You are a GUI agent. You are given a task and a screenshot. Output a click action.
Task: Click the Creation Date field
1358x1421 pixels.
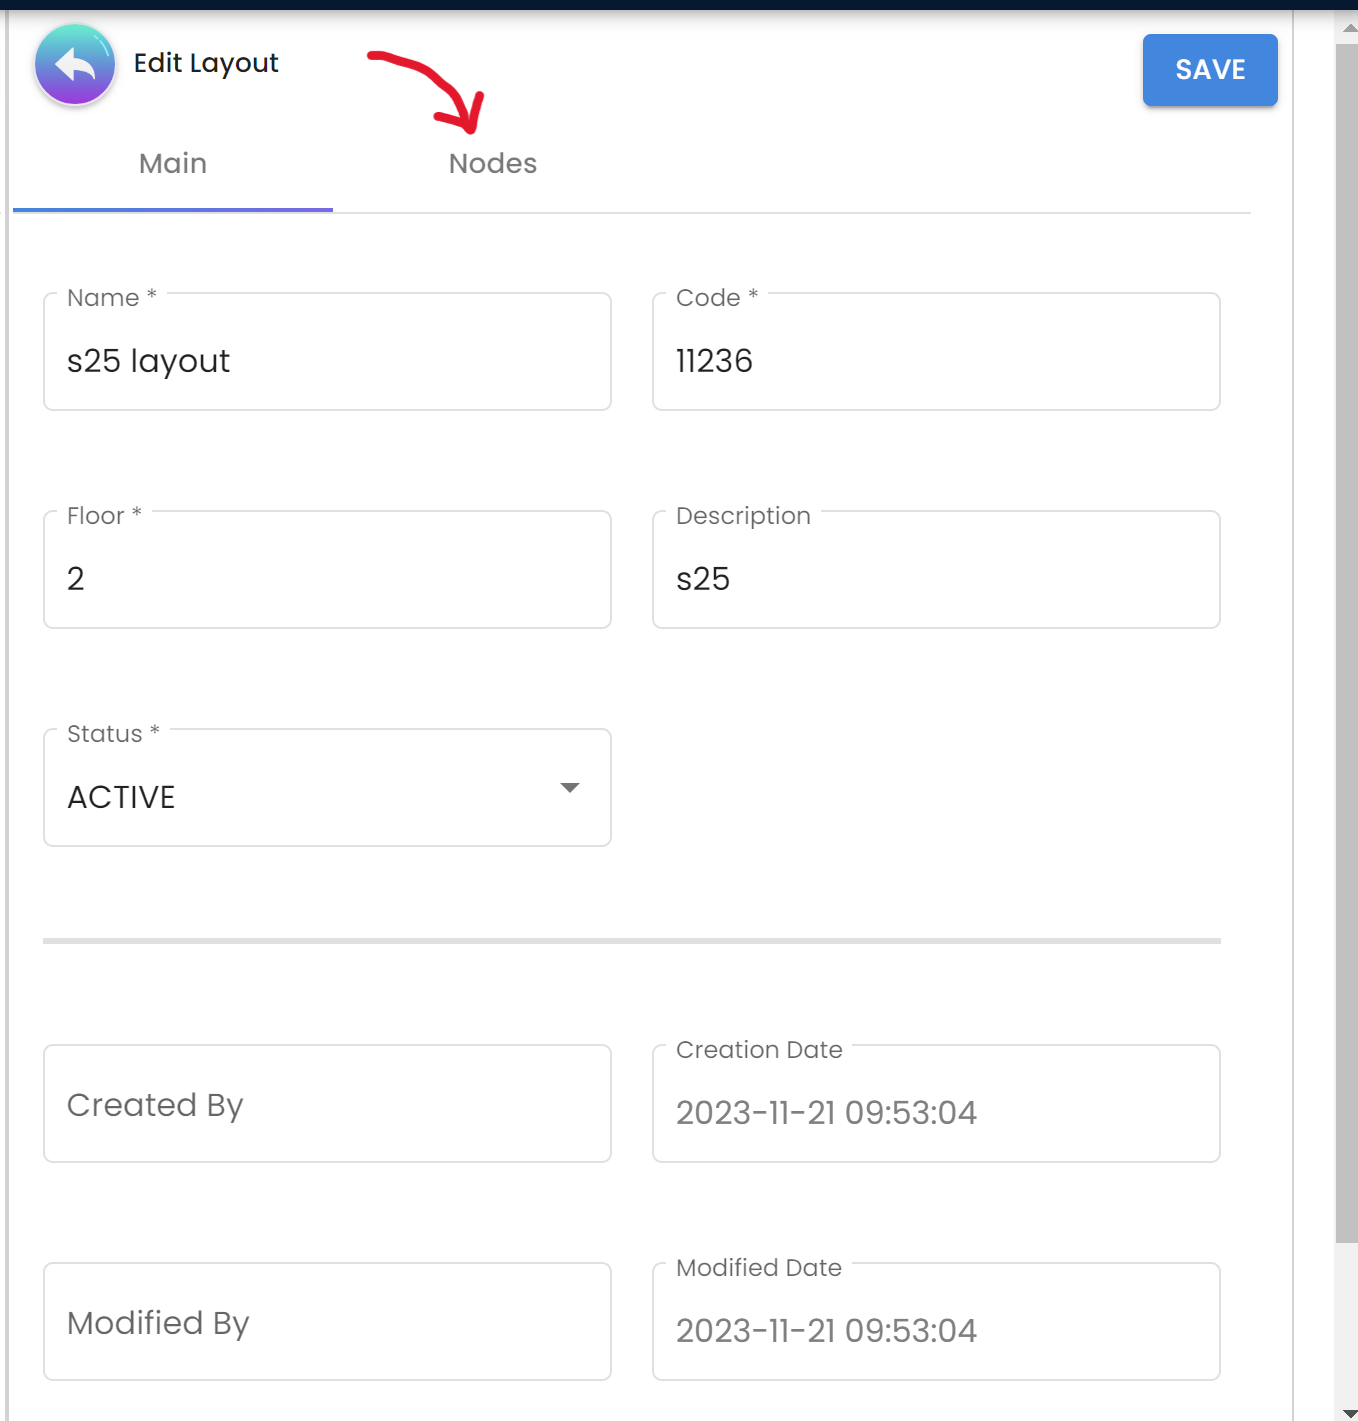click(935, 1112)
